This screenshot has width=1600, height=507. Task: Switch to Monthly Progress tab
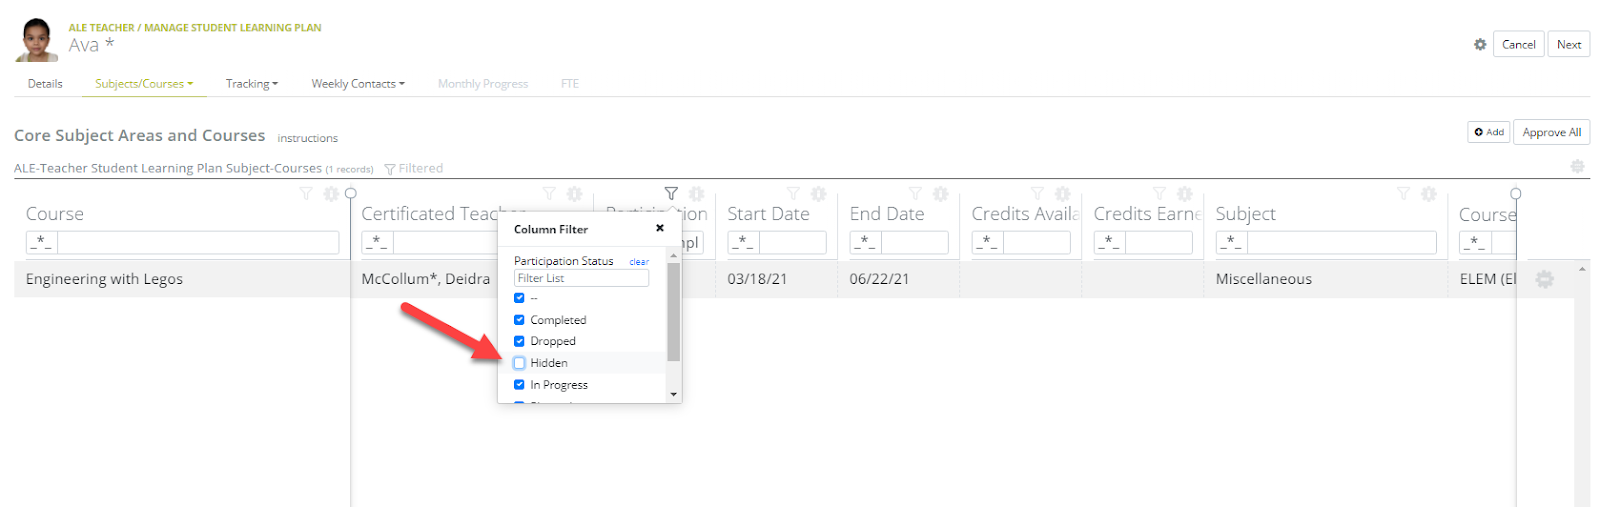pos(483,84)
